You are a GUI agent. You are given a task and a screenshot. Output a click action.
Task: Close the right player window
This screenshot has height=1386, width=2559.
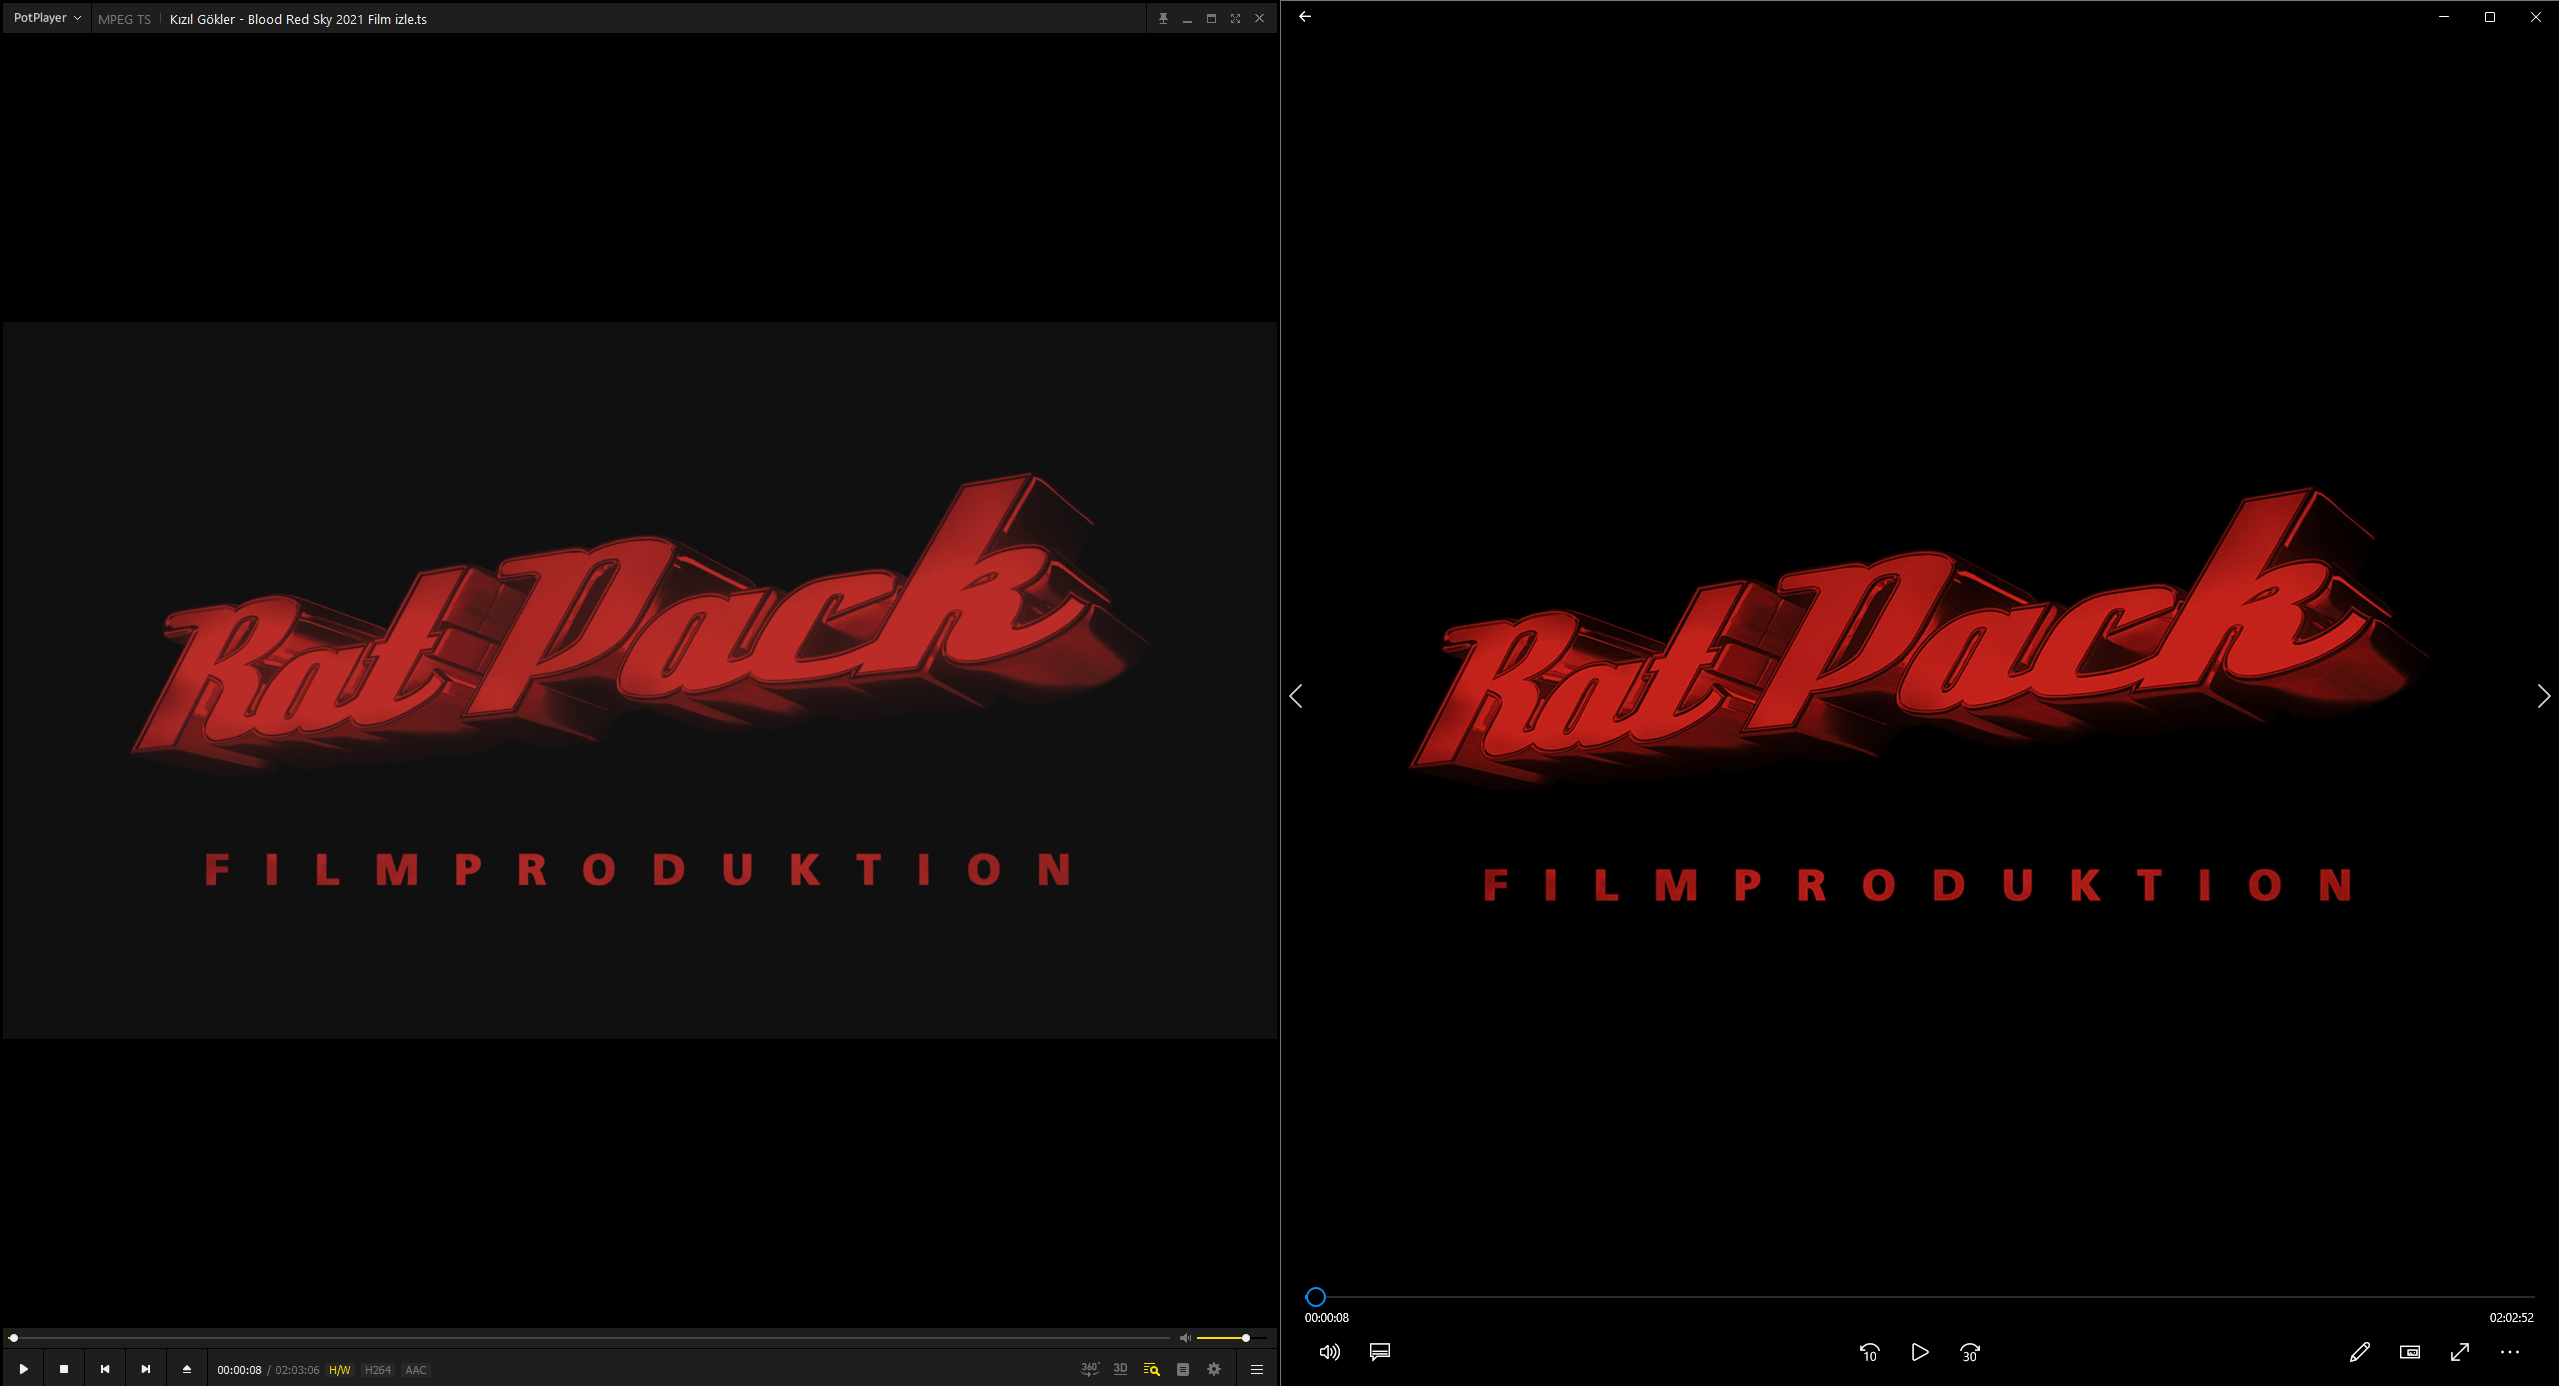[2536, 16]
